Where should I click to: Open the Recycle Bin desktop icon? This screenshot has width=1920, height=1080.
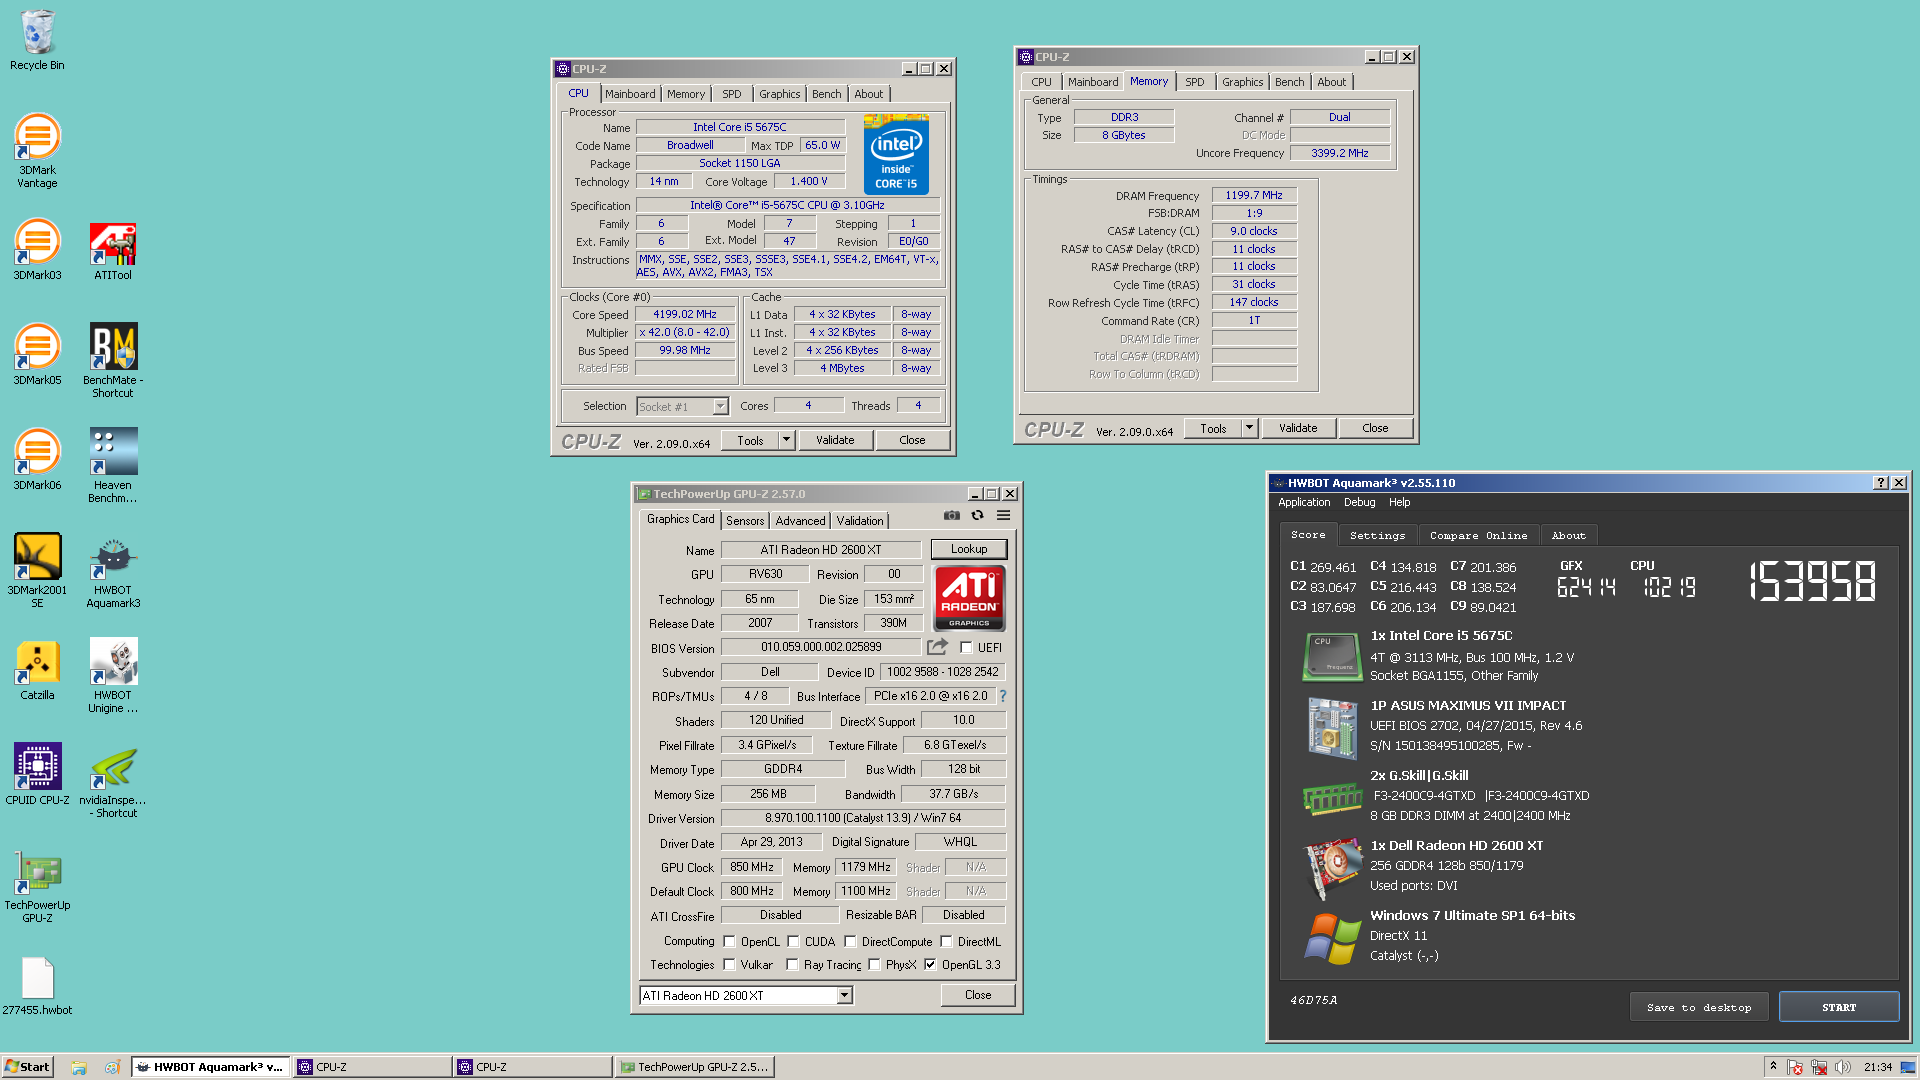[x=37, y=40]
